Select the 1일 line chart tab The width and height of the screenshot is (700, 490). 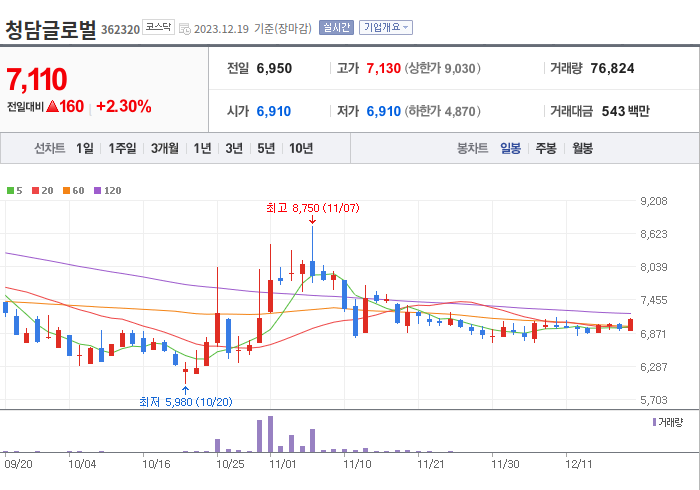click(85, 148)
